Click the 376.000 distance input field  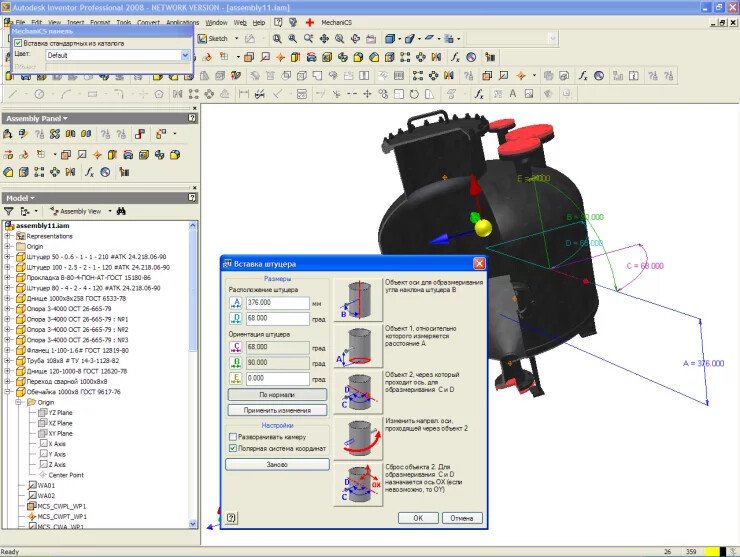(277, 302)
